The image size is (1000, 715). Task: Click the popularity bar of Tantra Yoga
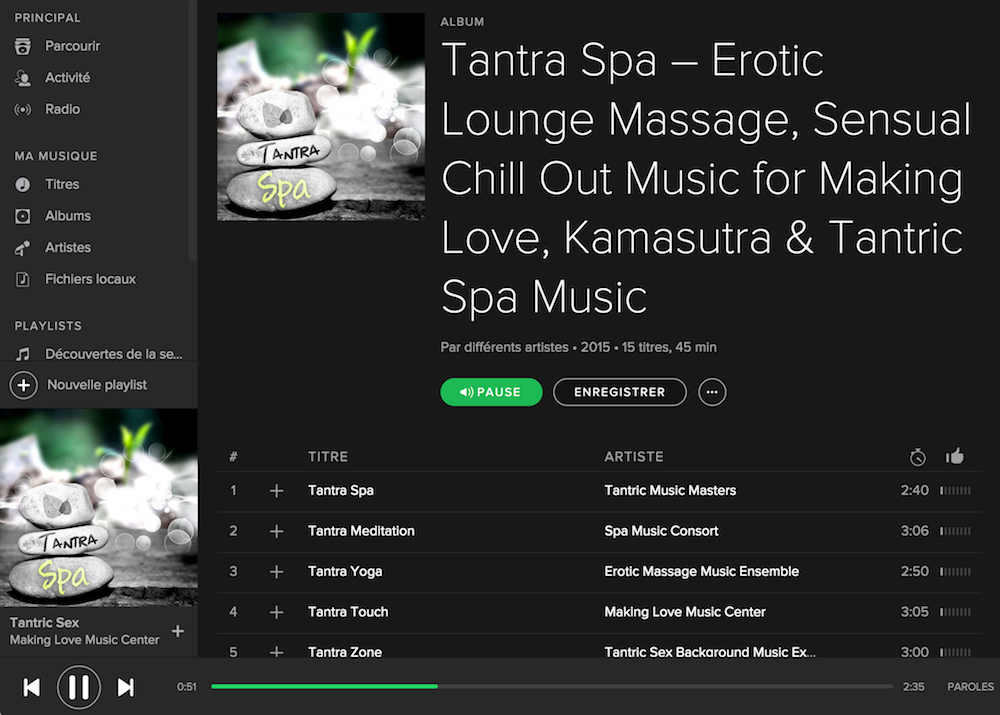click(x=955, y=571)
